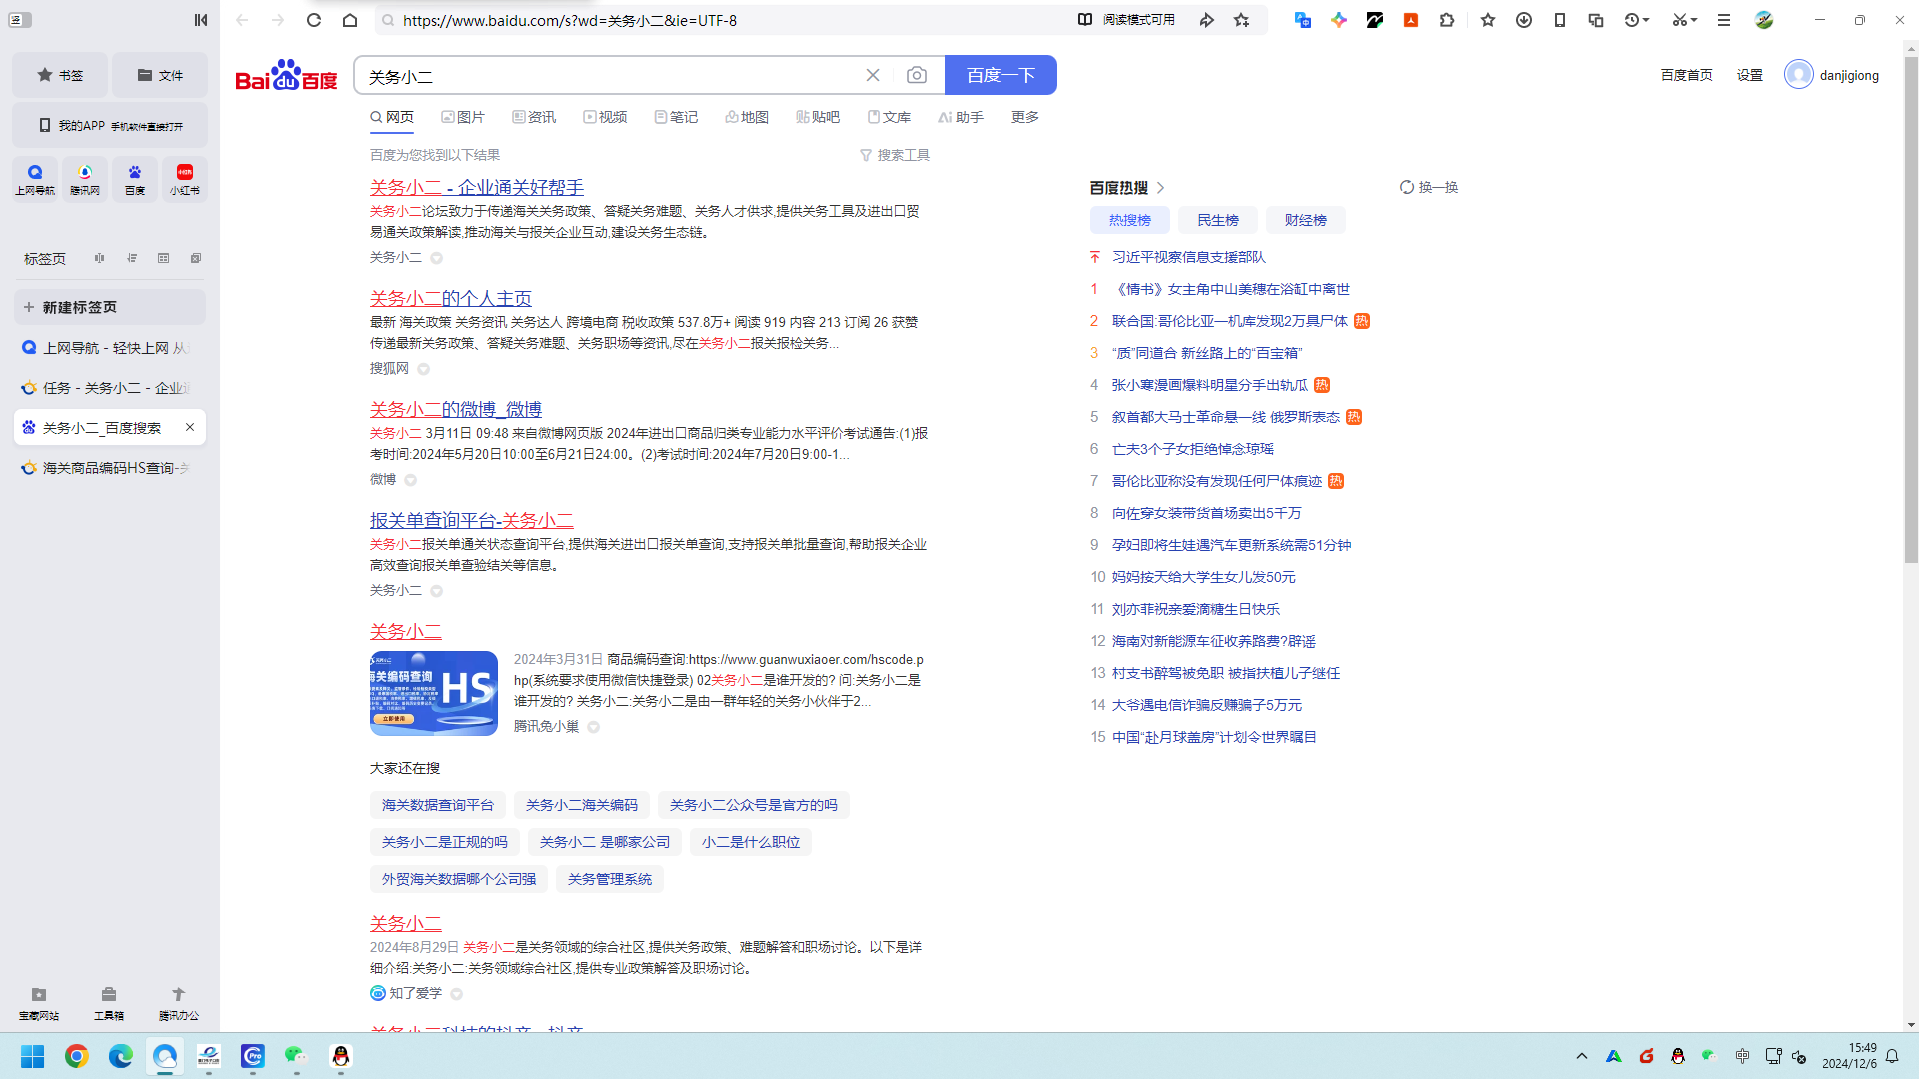Image resolution: width=1919 pixels, height=1079 pixels.
Task: Open the danjigiong user avatar
Action: (1798, 75)
